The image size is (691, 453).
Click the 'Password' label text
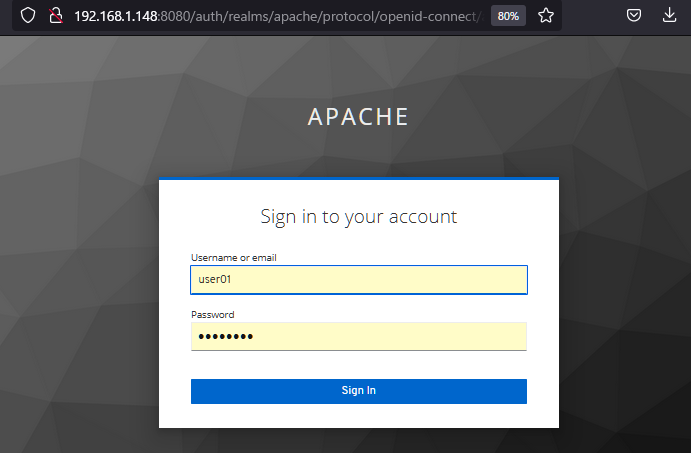pos(212,314)
